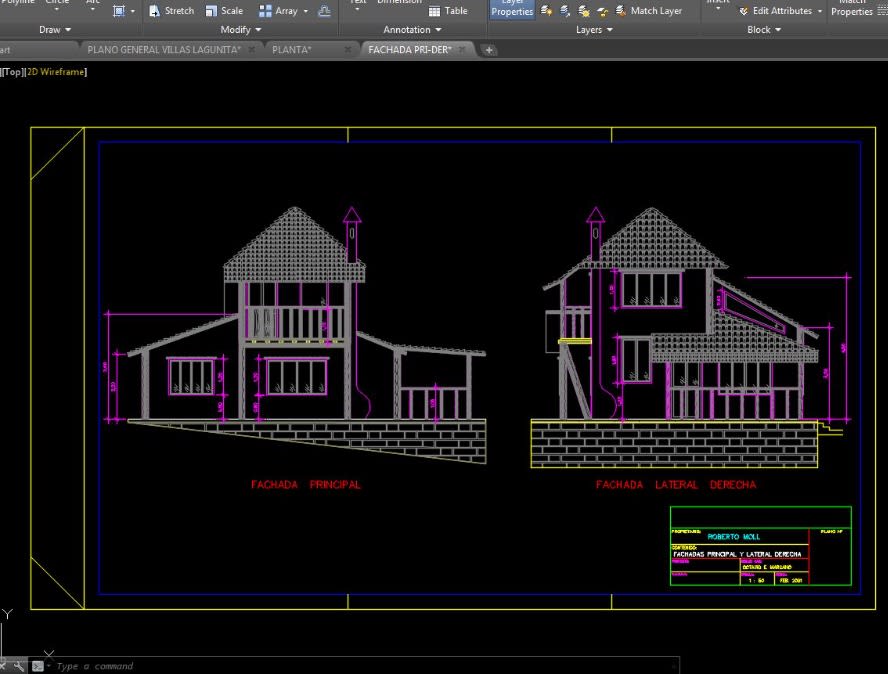Viewport: 888px width, 674px height.
Task: Expand the Annotation panel dropdown
Action: 412,29
